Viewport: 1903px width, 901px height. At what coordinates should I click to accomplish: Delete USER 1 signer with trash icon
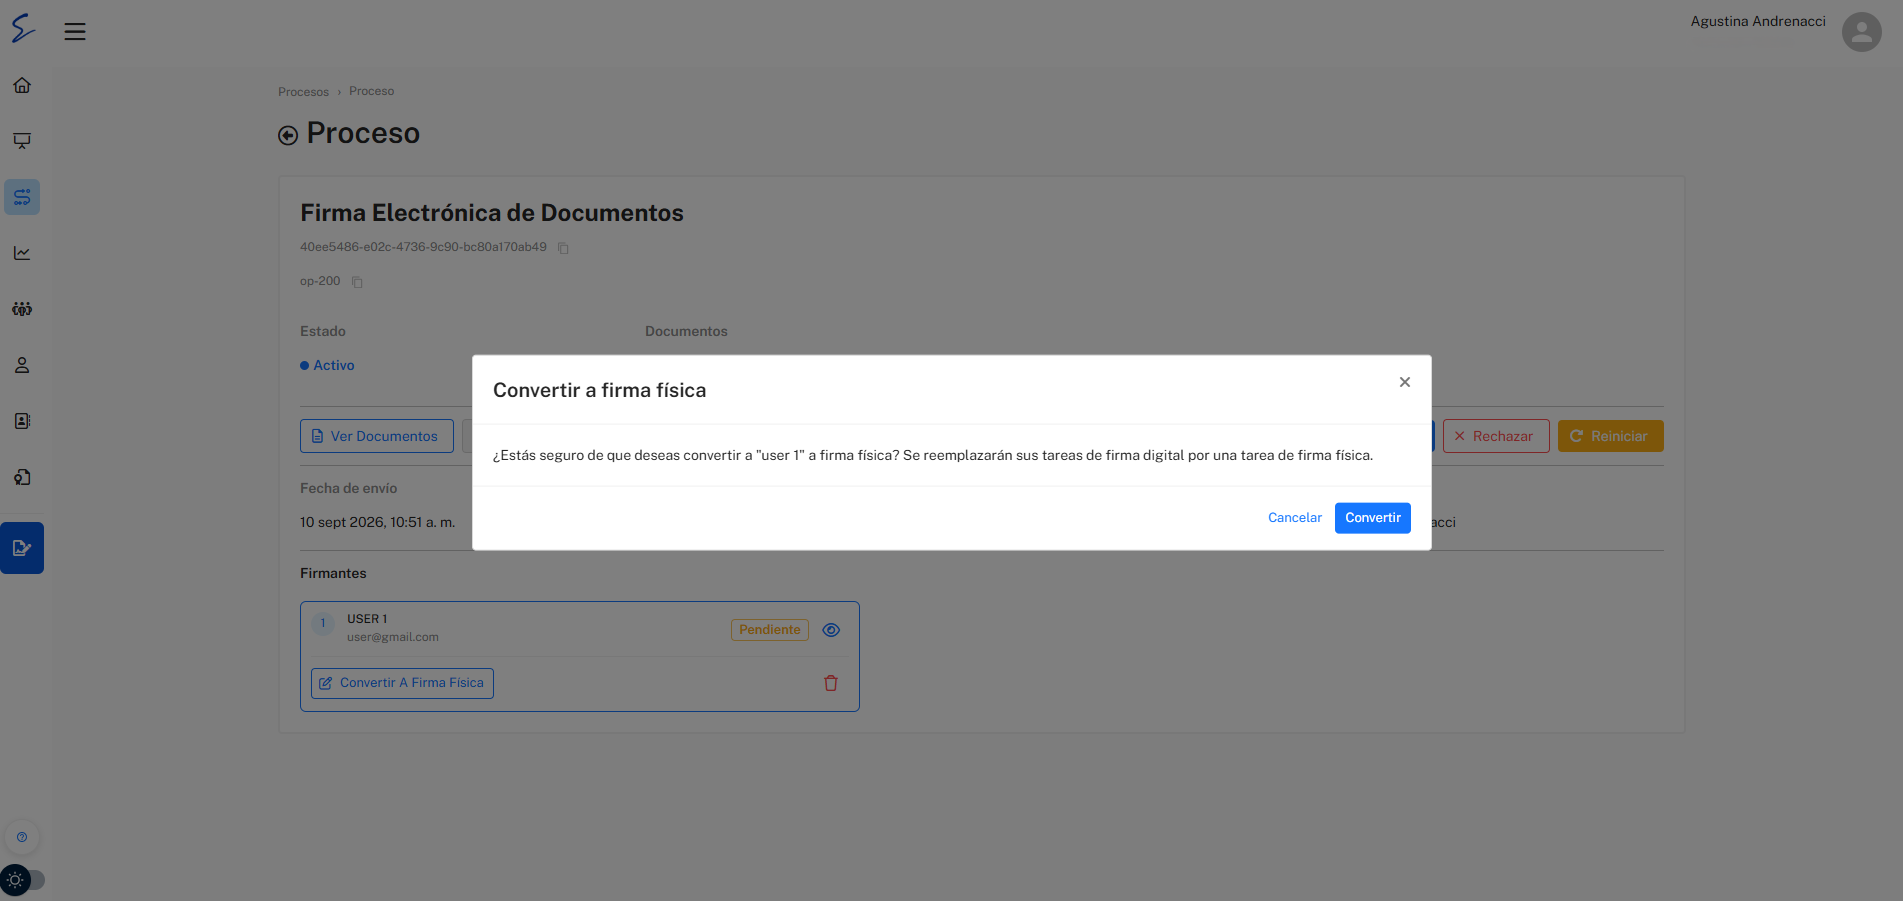(x=831, y=683)
